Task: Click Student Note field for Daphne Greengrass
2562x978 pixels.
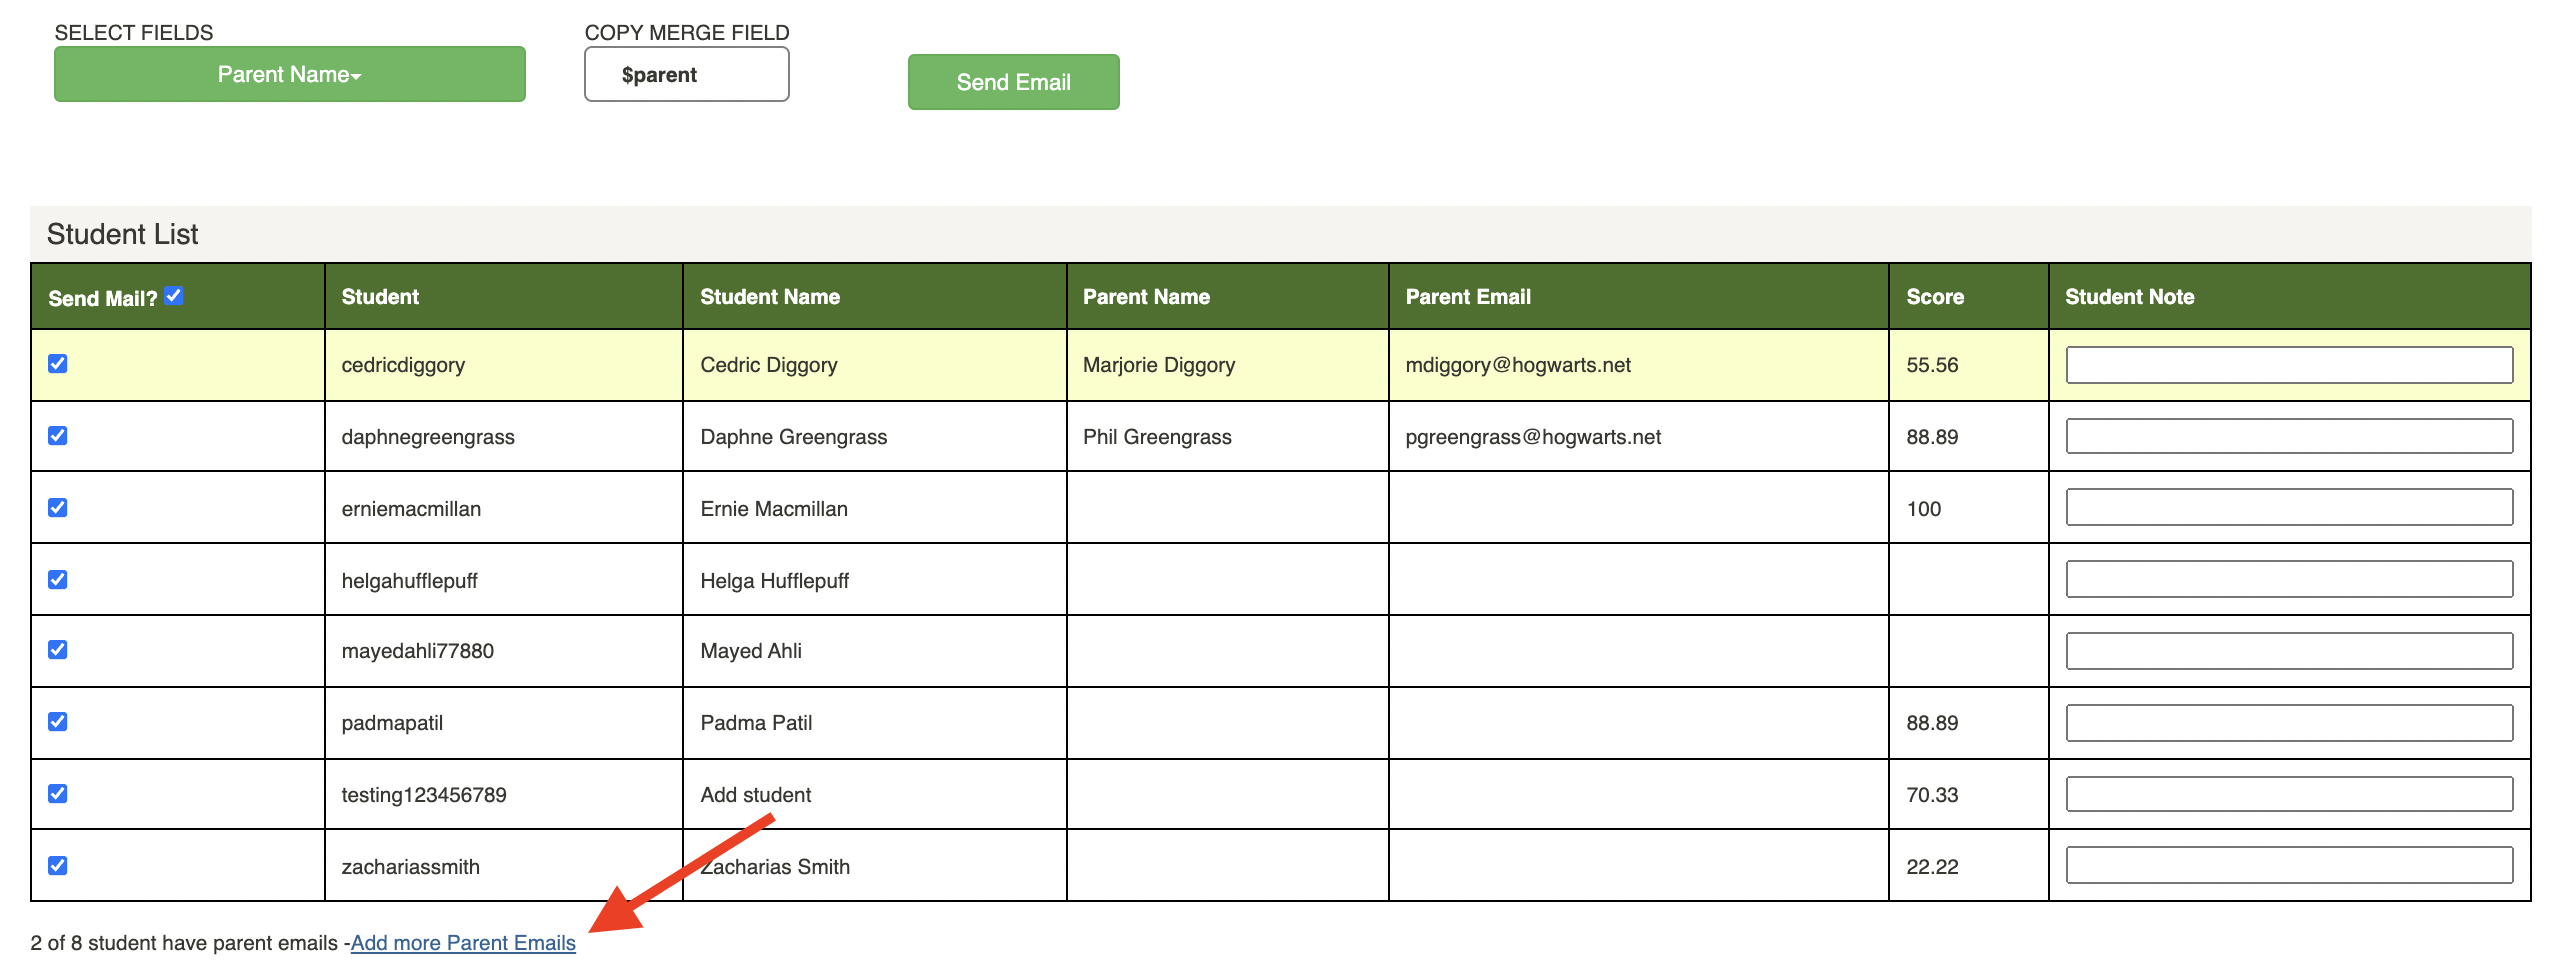Action: 2289,436
